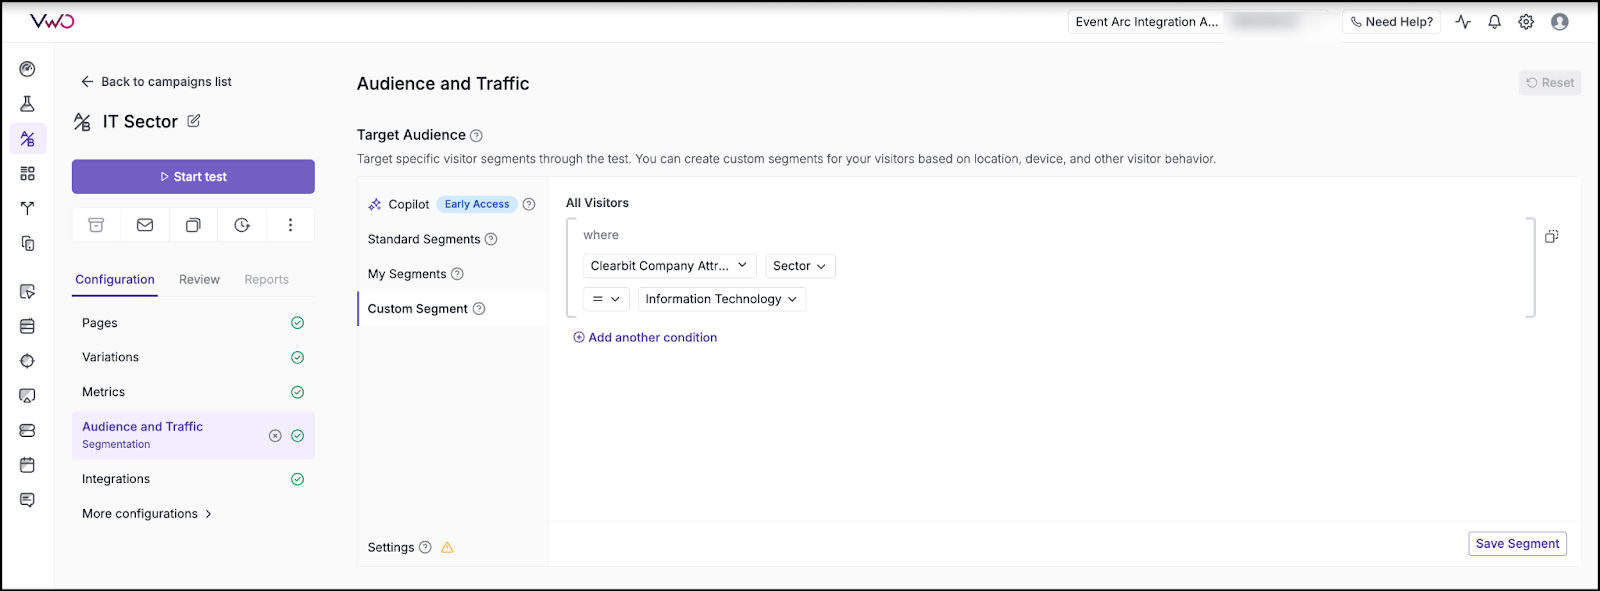Open the Integrations configuration step
Screen dimensions: 1600x591
click(193, 479)
